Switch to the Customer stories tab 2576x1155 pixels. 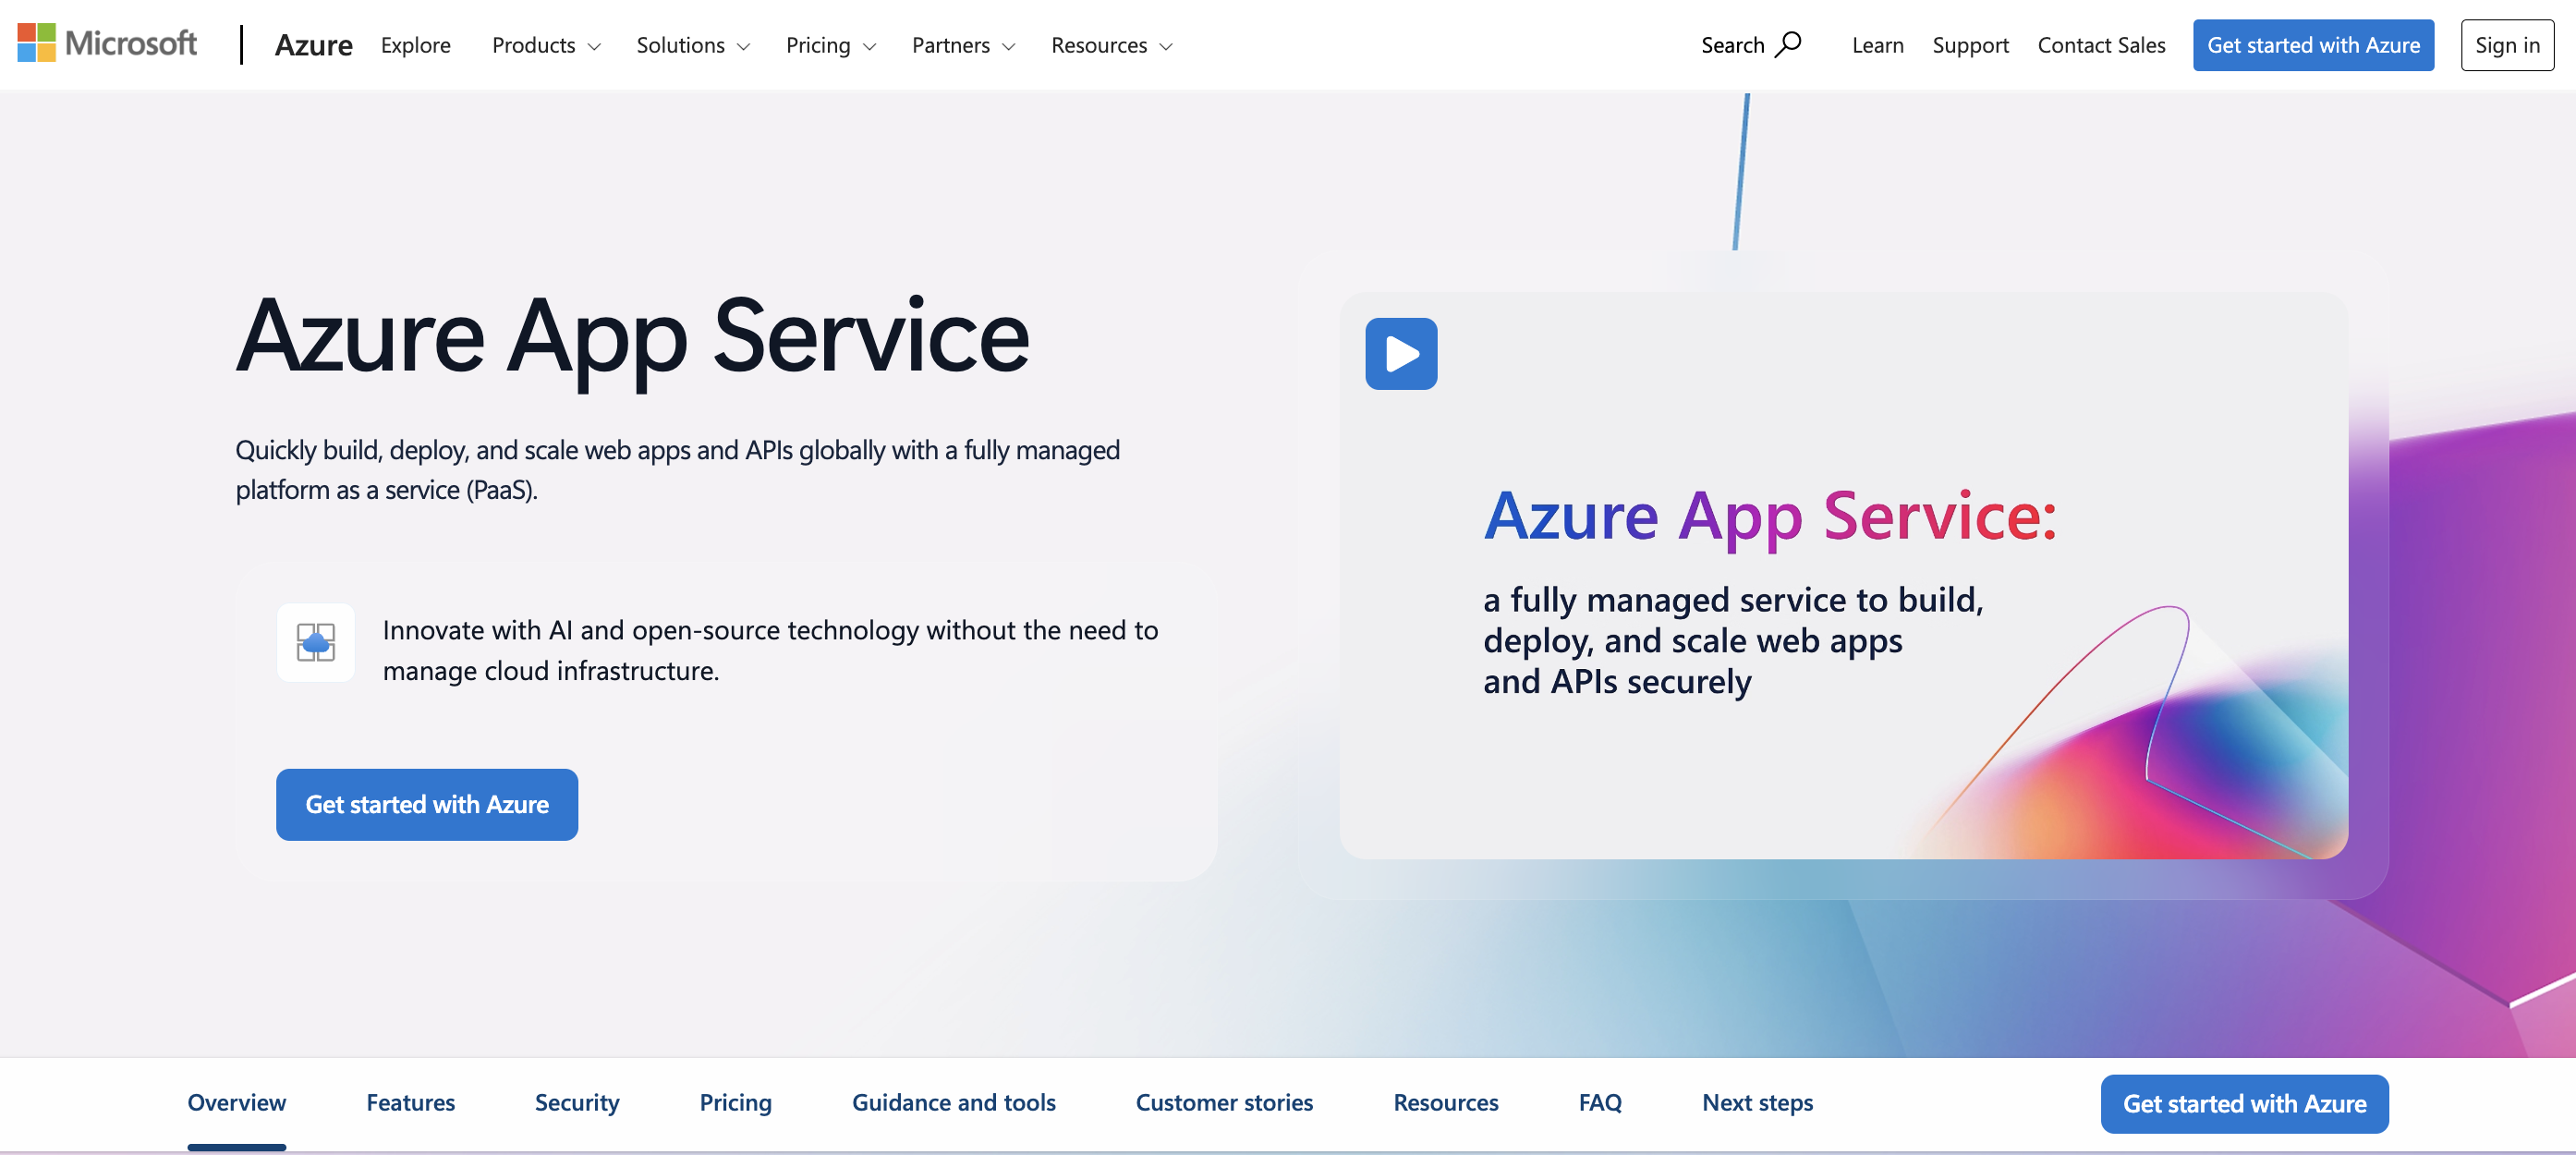click(x=1224, y=1103)
